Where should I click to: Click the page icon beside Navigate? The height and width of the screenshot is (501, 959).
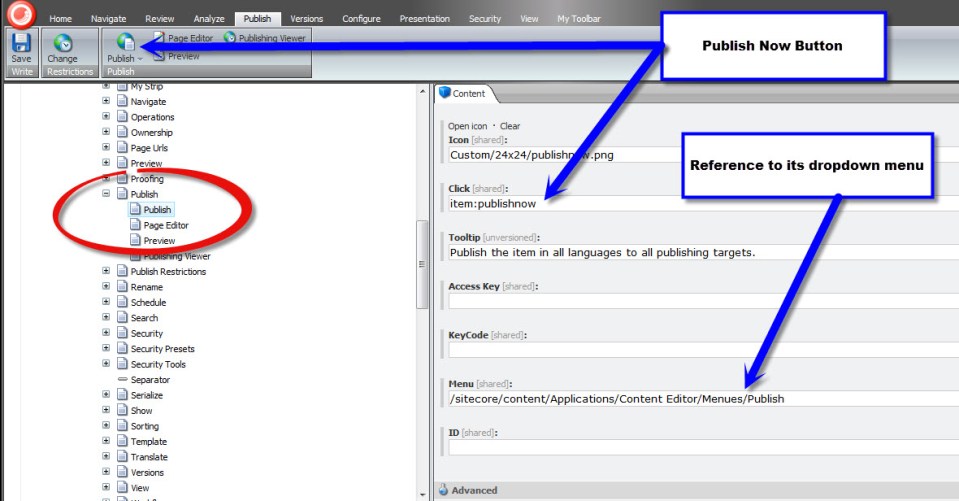122,101
